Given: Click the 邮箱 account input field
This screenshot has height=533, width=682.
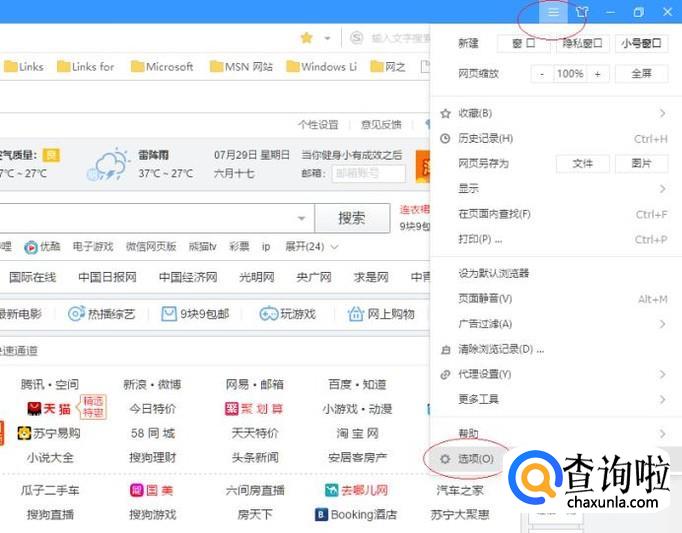Looking at the screenshot, I should coord(368,173).
